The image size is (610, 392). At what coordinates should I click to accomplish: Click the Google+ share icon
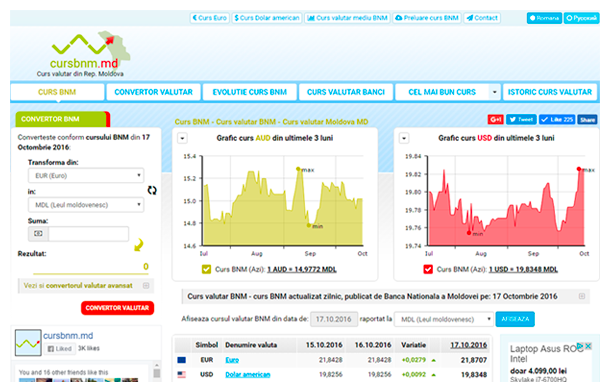pos(496,119)
